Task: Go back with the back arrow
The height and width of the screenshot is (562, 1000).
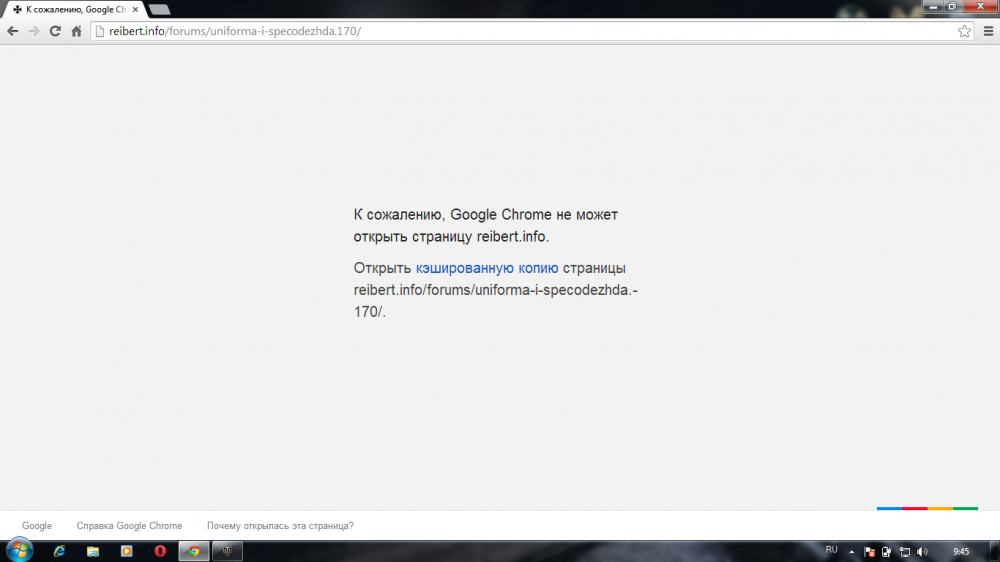Action: [x=13, y=31]
